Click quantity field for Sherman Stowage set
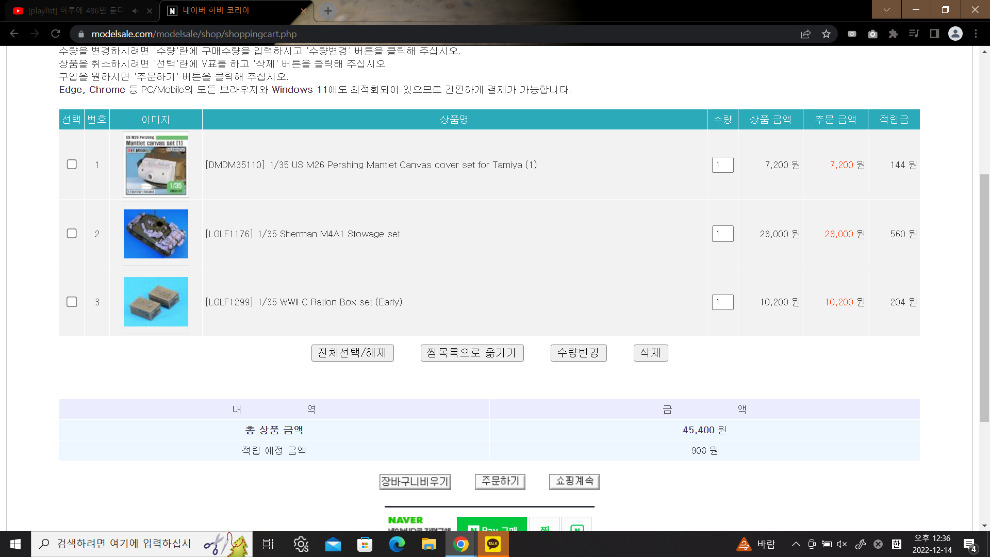 [722, 233]
